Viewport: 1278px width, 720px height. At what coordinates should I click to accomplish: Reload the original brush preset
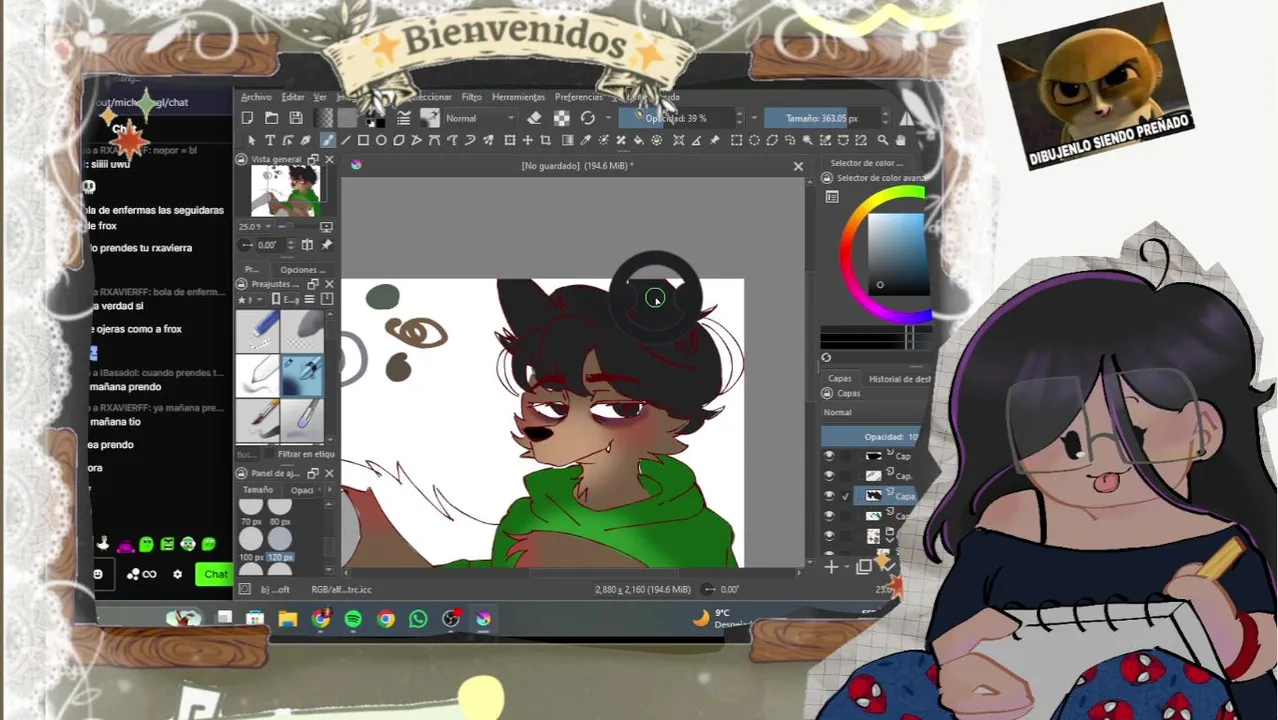pos(587,118)
